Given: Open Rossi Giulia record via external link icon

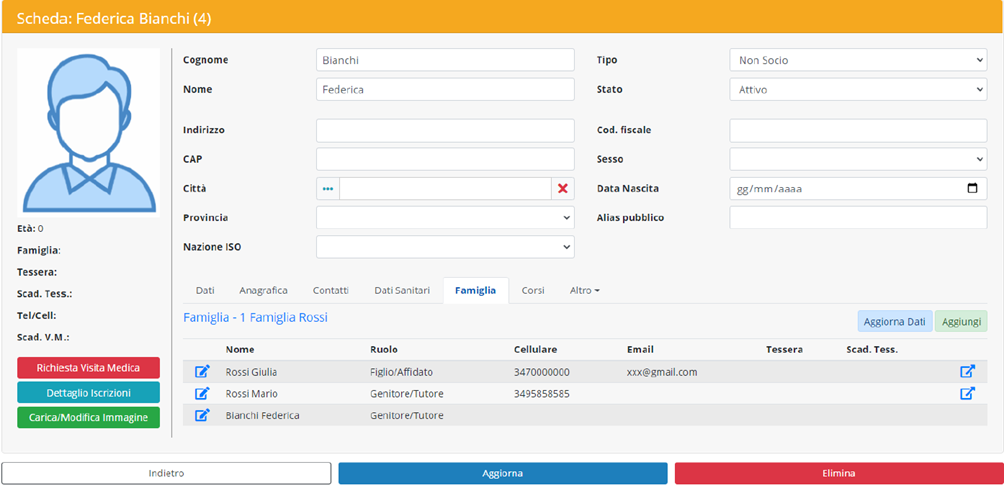Looking at the screenshot, I should (x=967, y=372).
